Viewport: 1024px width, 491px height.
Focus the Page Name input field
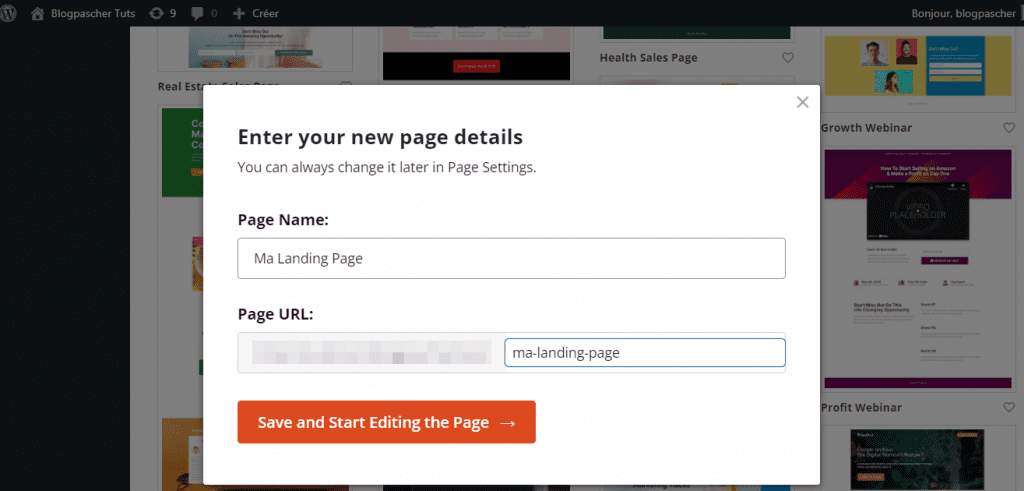511,259
